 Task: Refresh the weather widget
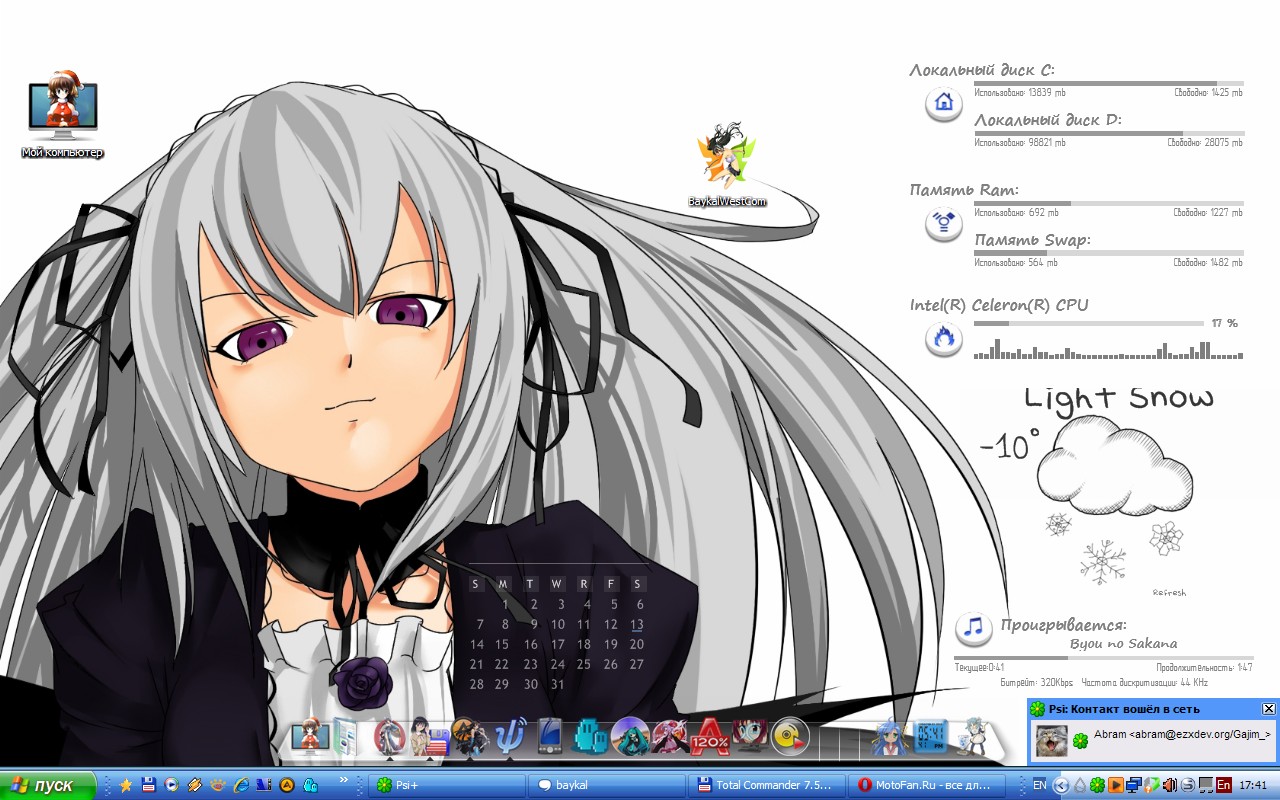1169,593
